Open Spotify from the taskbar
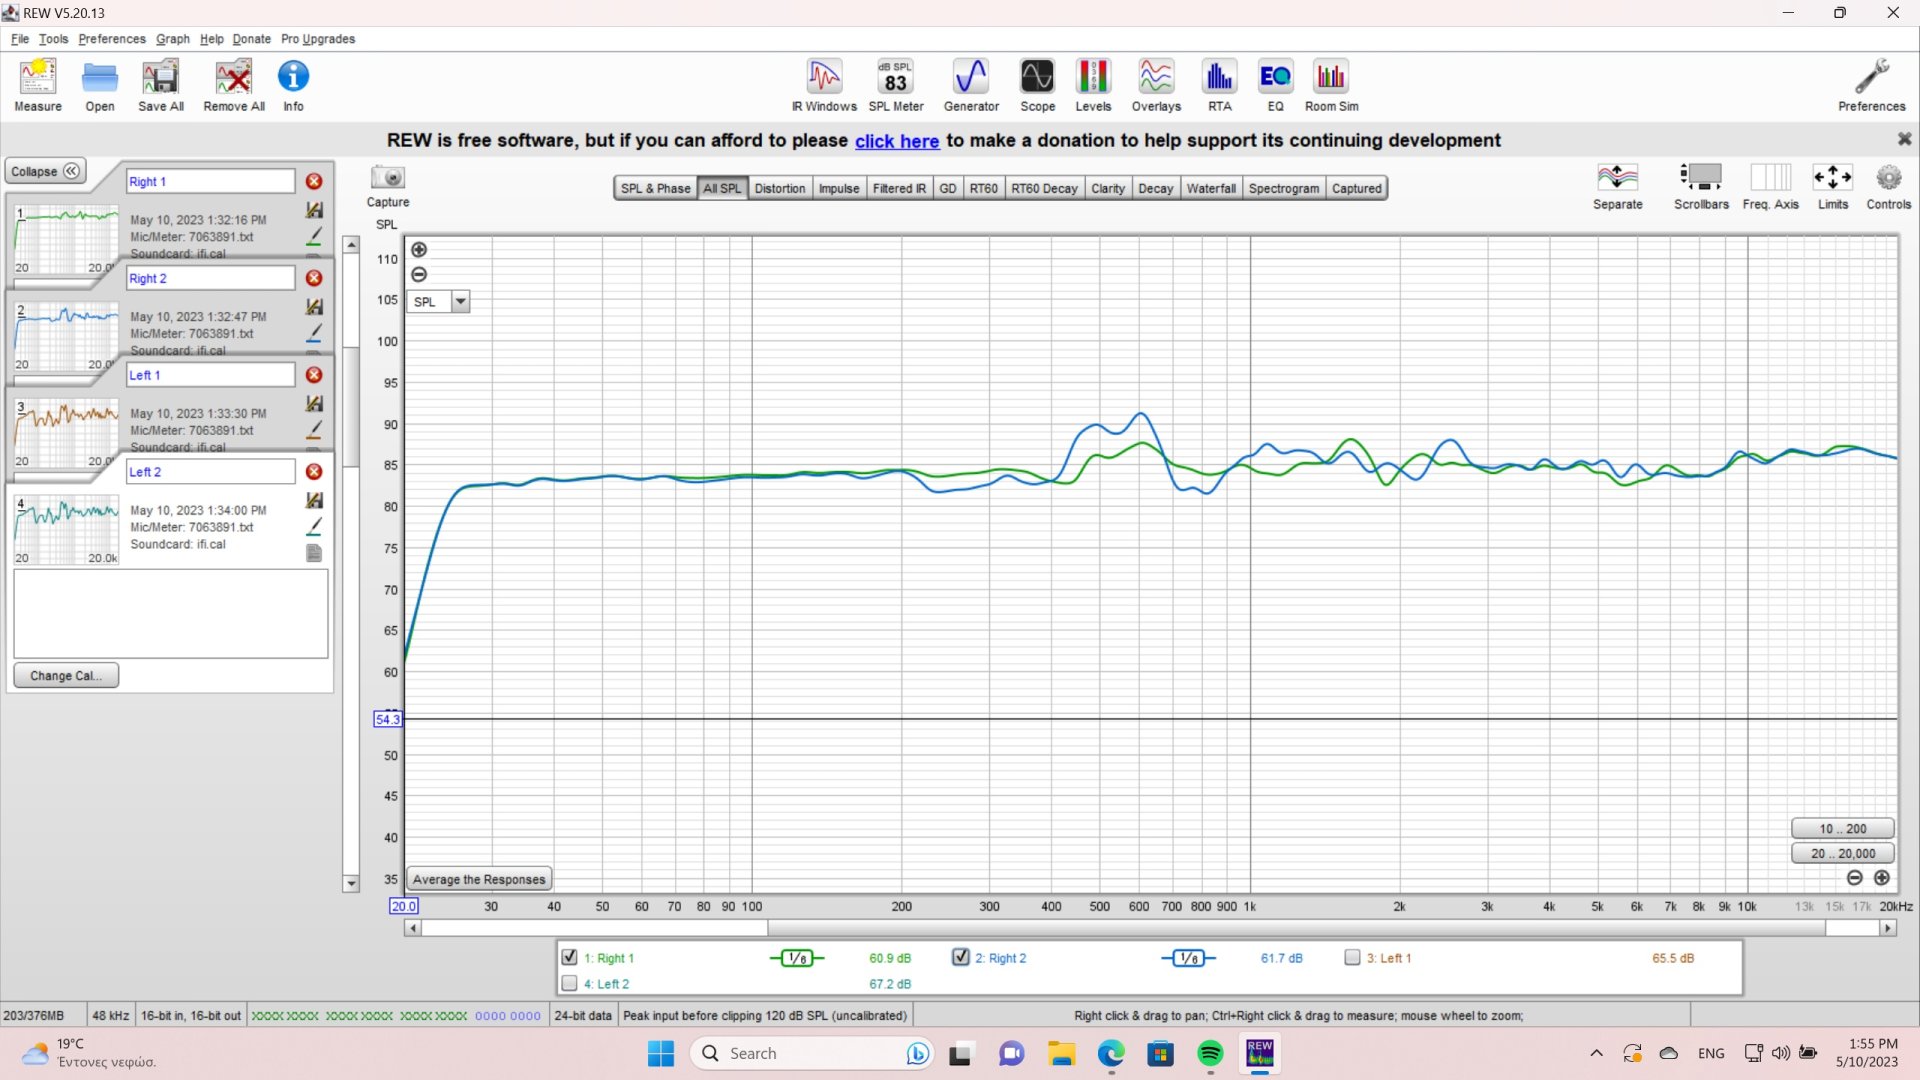The height and width of the screenshot is (1080, 1920). click(x=1210, y=1053)
